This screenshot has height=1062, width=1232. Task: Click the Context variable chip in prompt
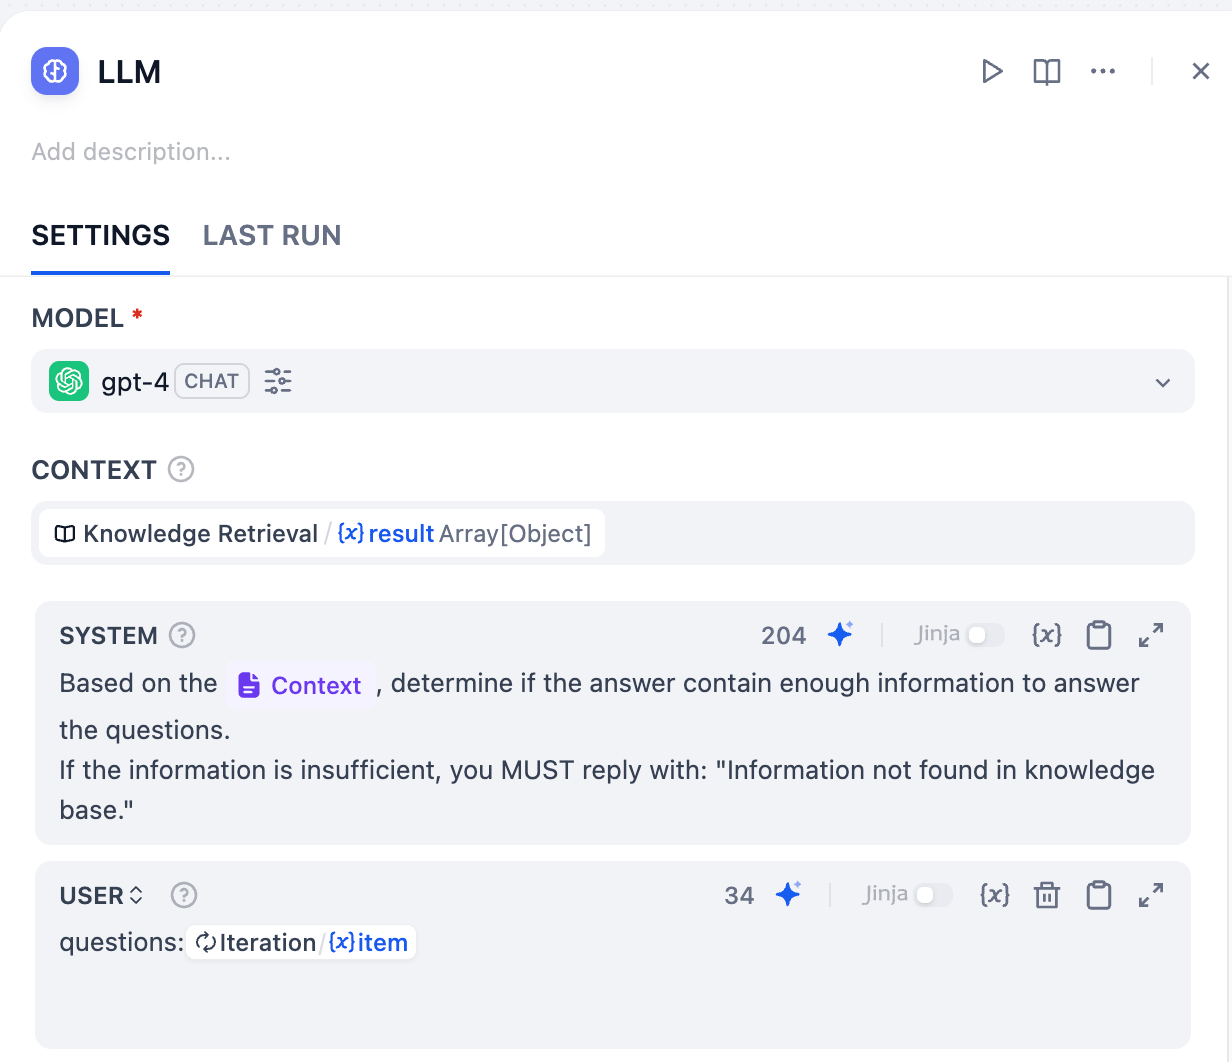[x=300, y=685]
